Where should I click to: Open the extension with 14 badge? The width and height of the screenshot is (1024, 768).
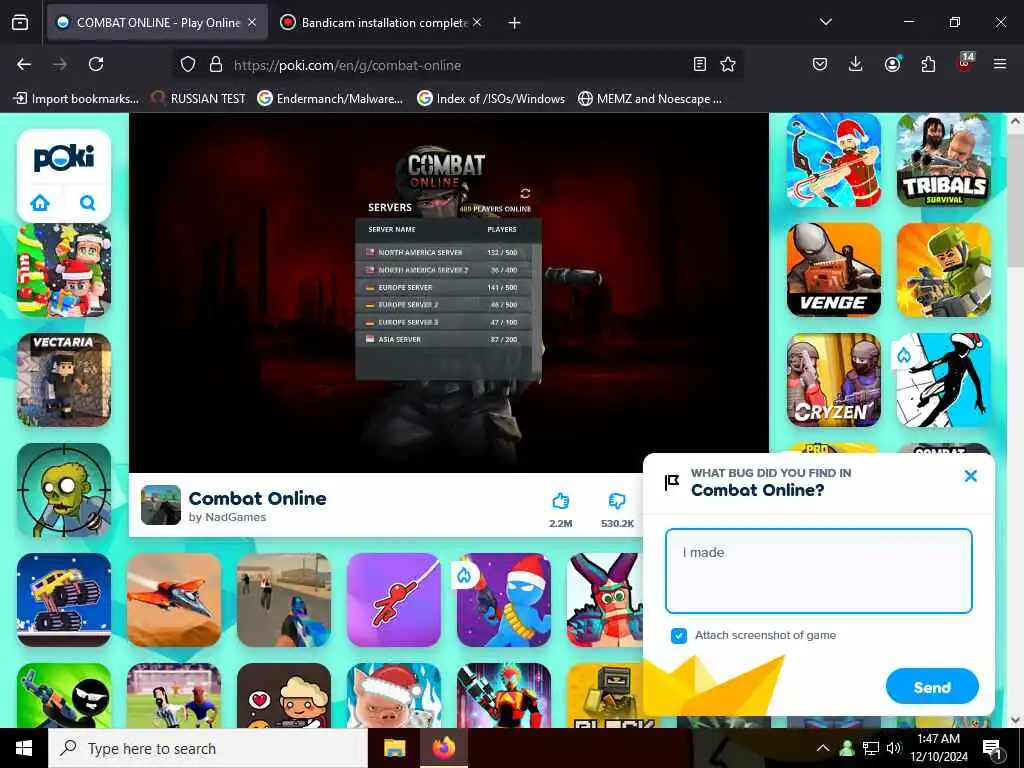[965, 63]
